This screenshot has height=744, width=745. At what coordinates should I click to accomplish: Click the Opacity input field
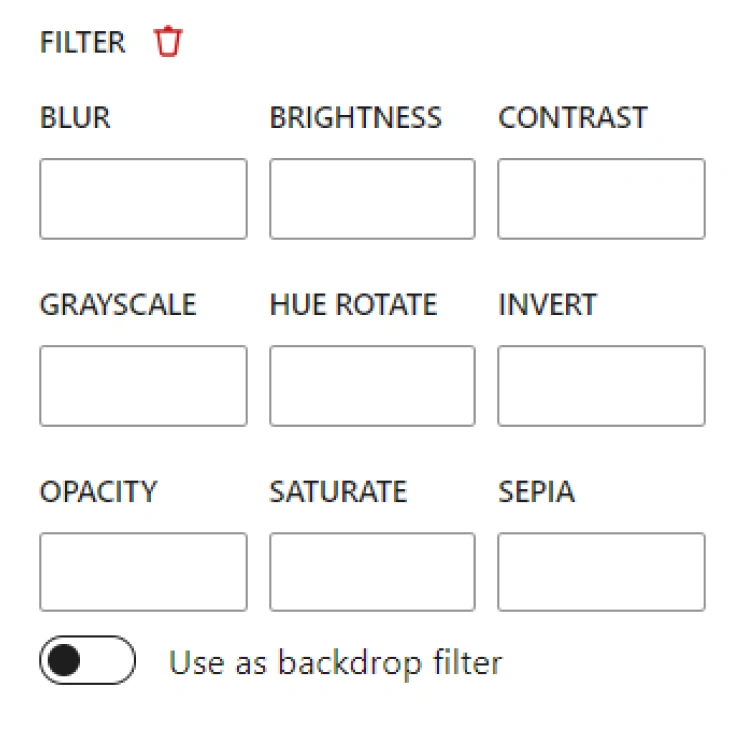pos(143,572)
